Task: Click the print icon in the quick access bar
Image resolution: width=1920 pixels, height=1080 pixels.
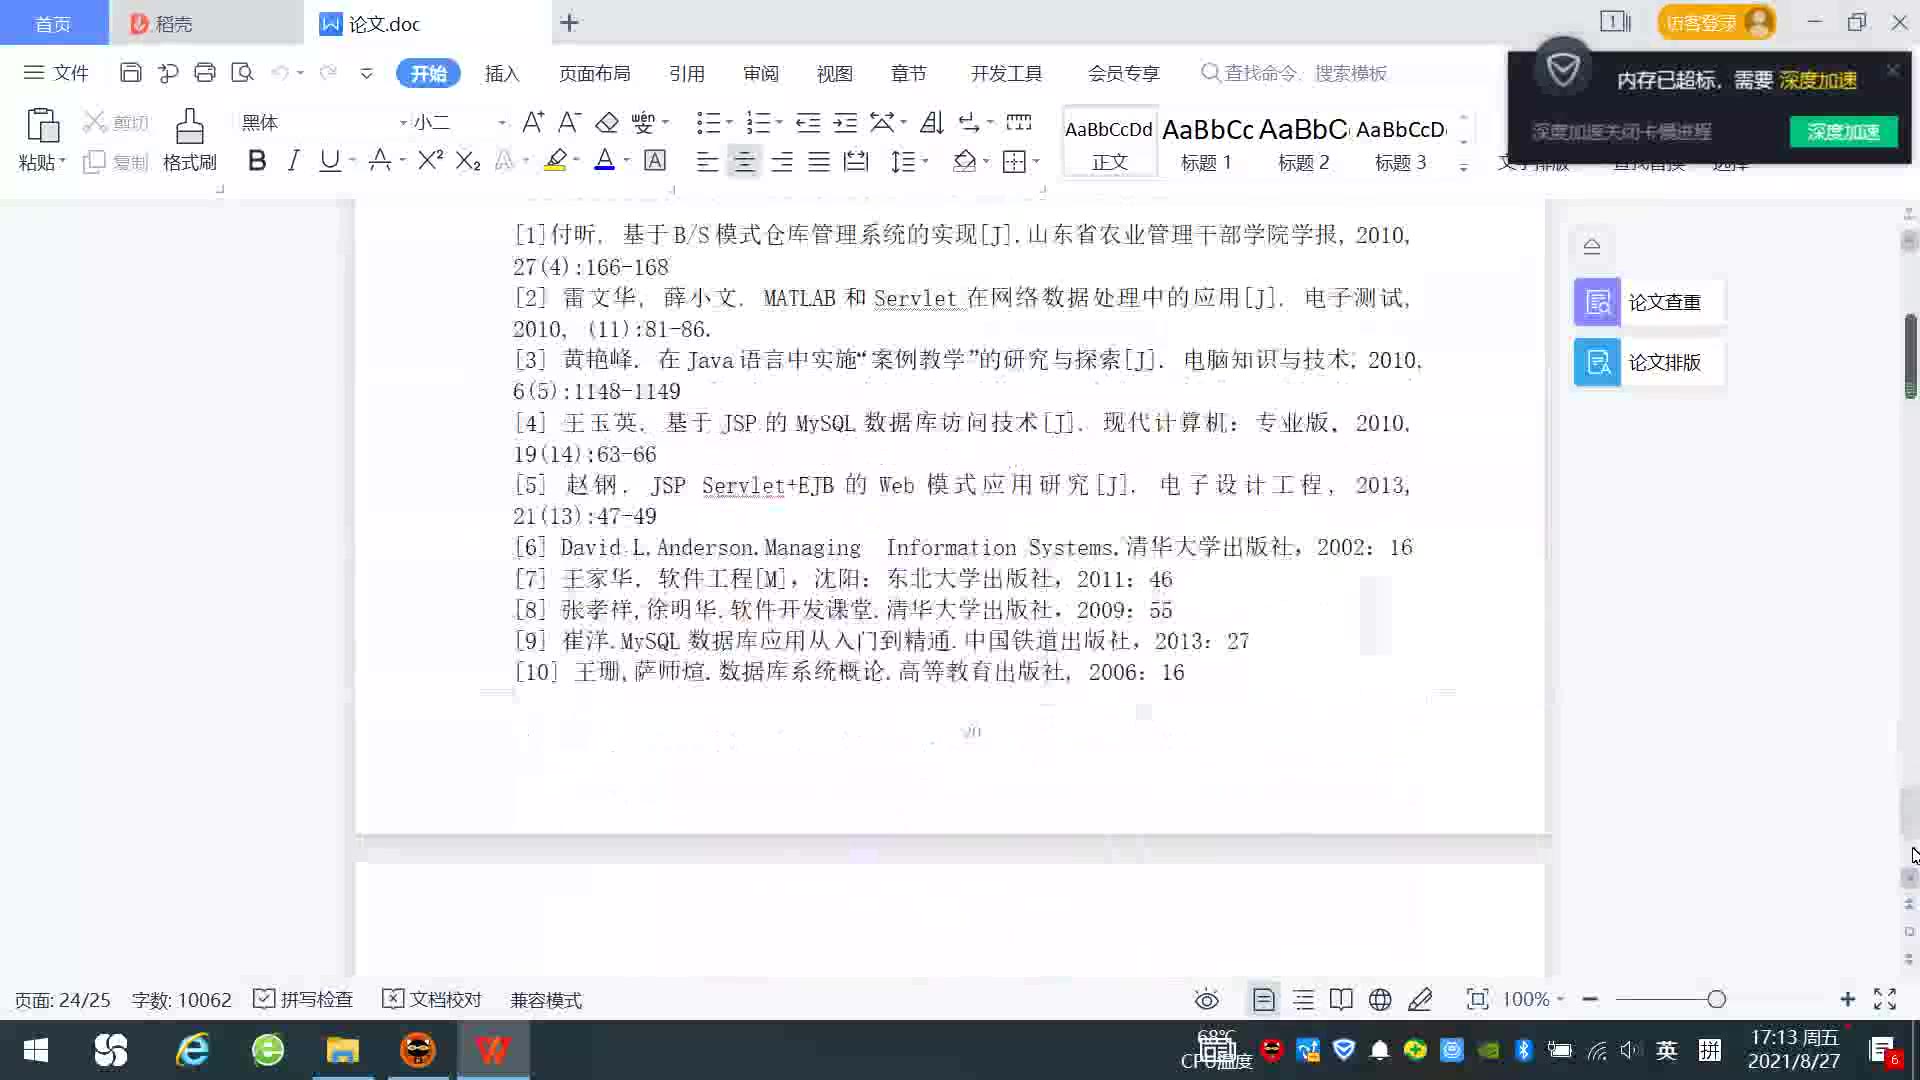Action: (205, 73)
